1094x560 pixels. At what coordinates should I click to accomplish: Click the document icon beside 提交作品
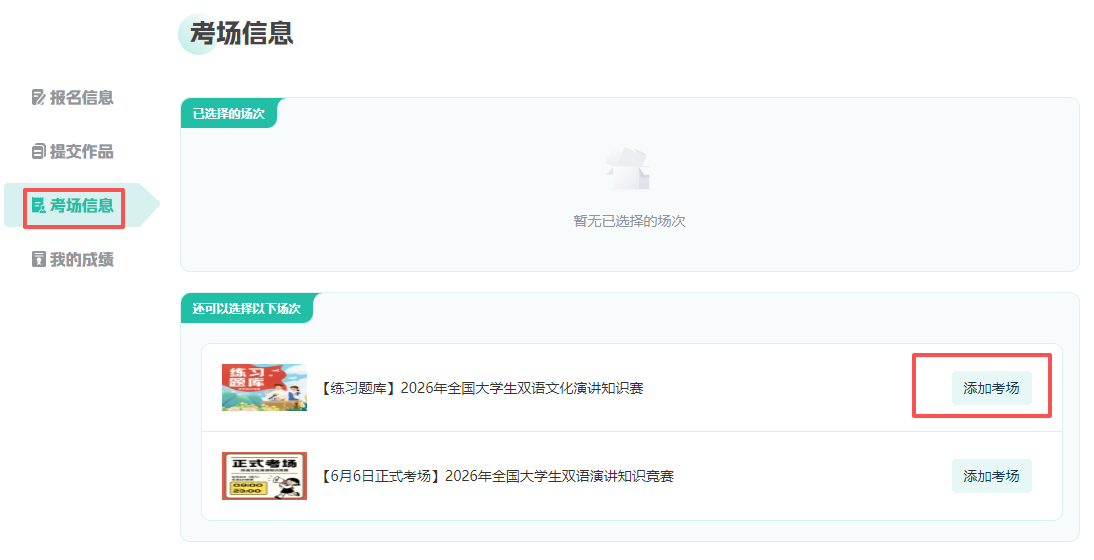tap(39, 151)
